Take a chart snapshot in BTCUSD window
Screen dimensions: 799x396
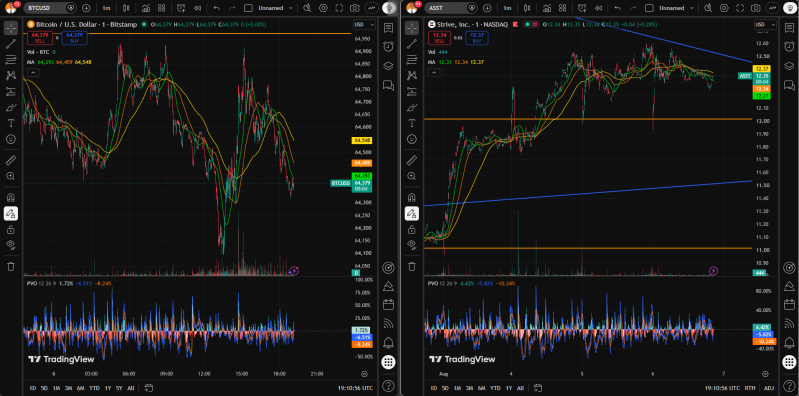tap(355, 8)
